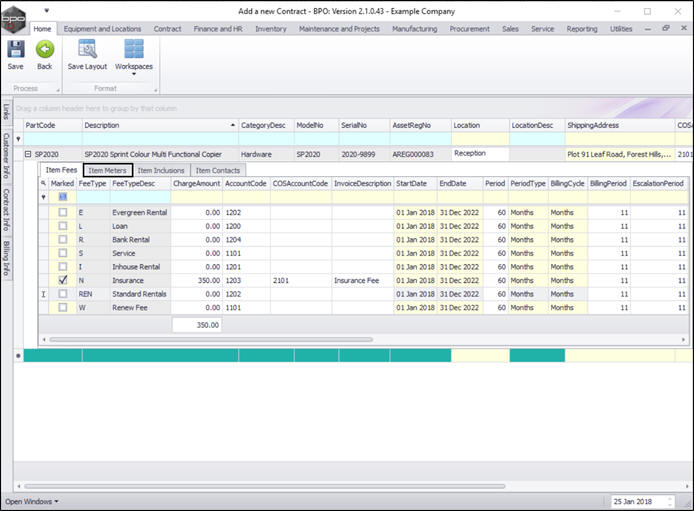
Task: Open the Open Windows dropdown
Action: pos(32,501)
